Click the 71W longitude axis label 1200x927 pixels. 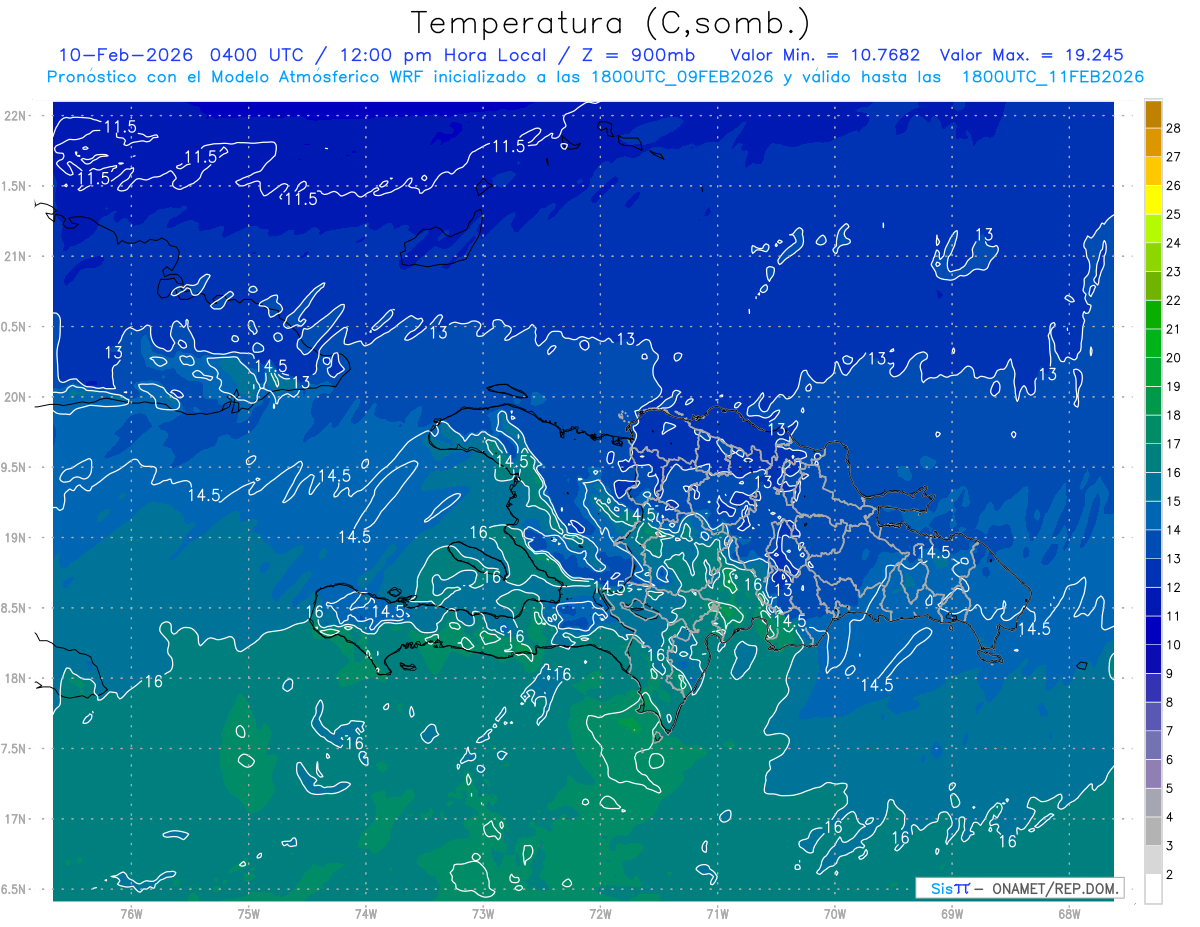717,914
